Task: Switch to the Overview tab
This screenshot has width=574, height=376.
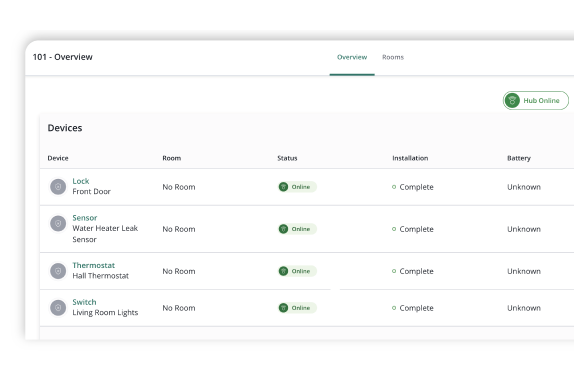Action: click(352, 57)
